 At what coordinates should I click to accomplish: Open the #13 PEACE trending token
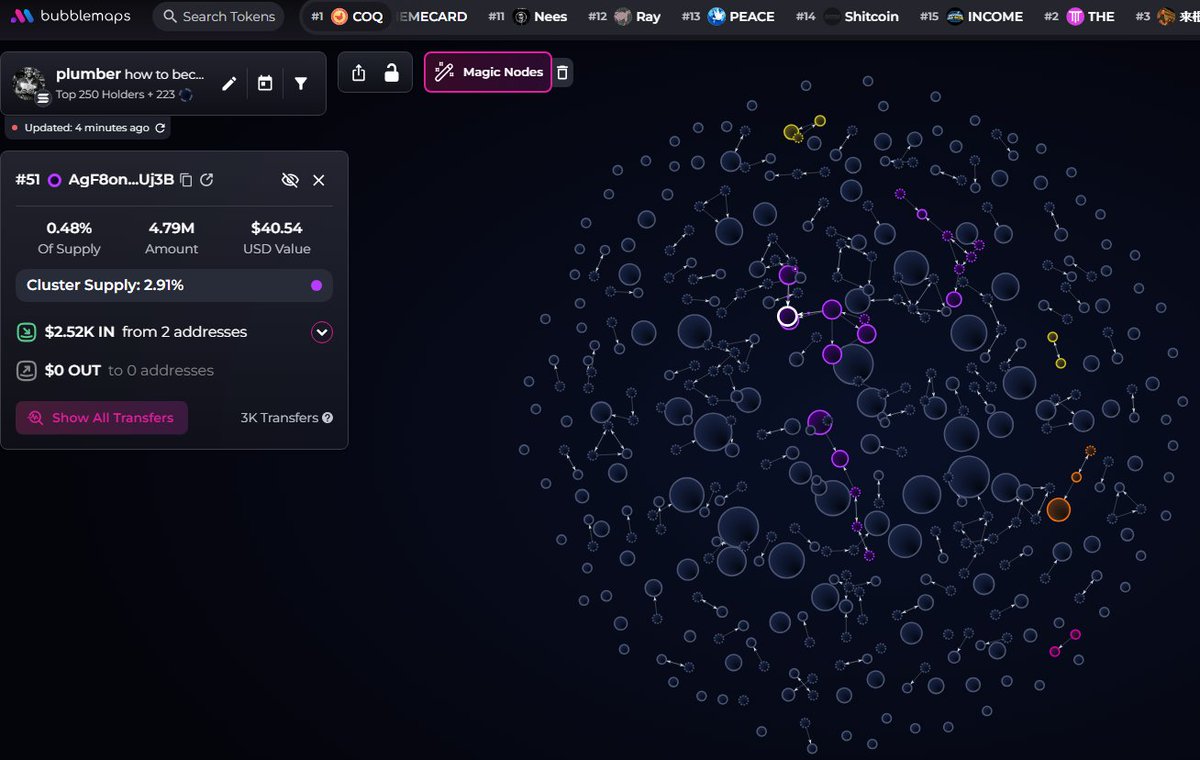(x=728, y=16)
